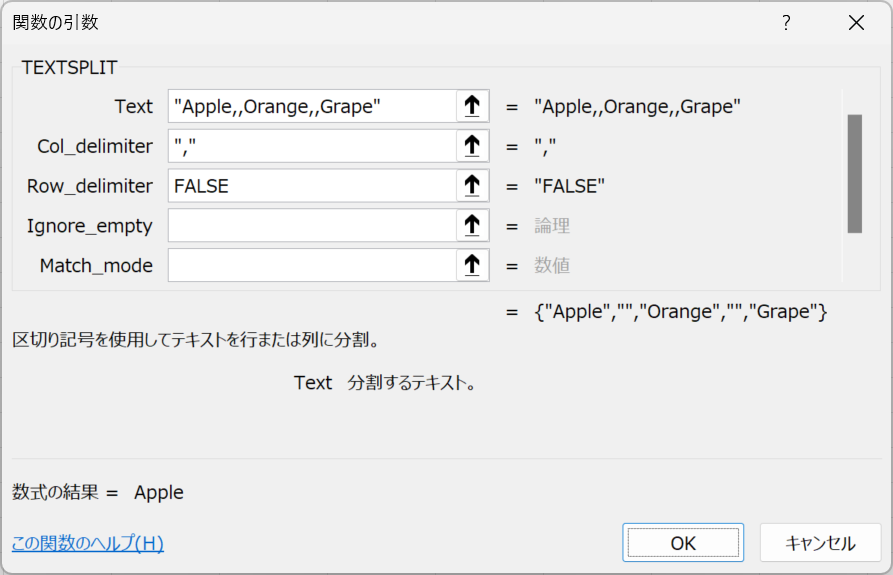Click the argument list scrollbar thumb

click(x=854, y=174)
